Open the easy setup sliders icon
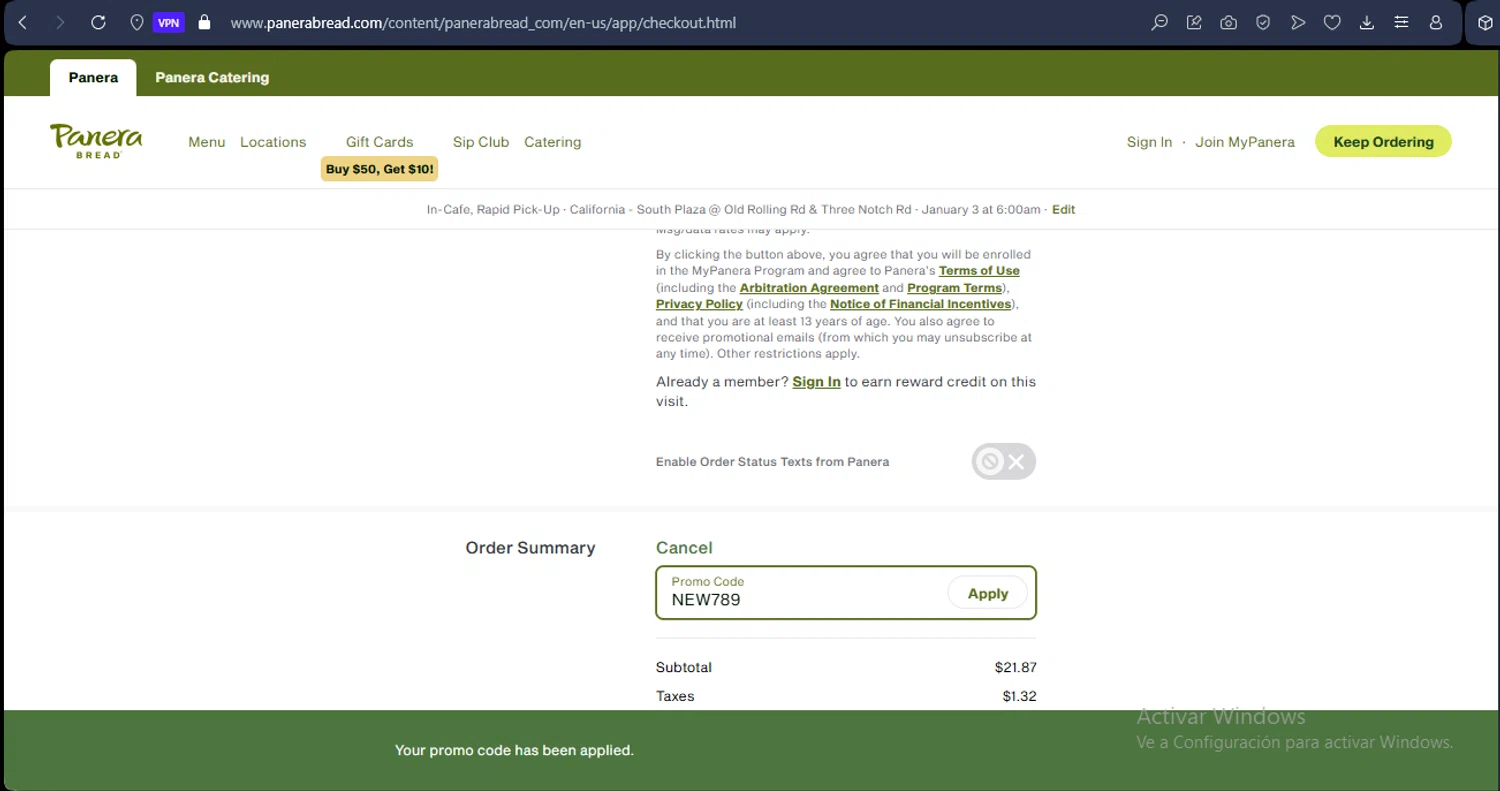The width and height of the screenshot is (1500, 791). point(1401,22)
